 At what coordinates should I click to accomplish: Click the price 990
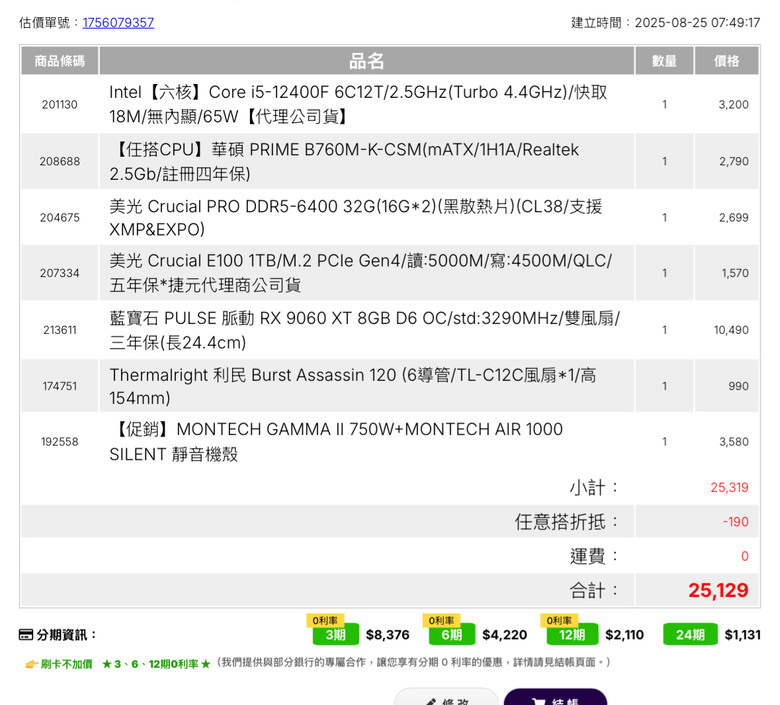[739, 386]
